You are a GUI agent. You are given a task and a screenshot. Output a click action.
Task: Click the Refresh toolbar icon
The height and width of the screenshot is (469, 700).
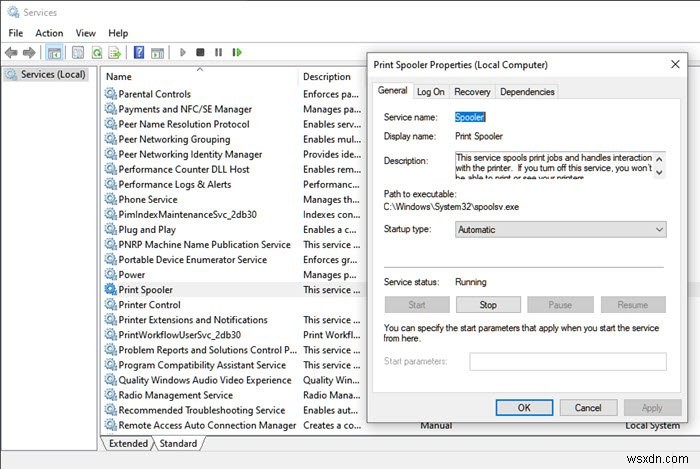point(97,52)
